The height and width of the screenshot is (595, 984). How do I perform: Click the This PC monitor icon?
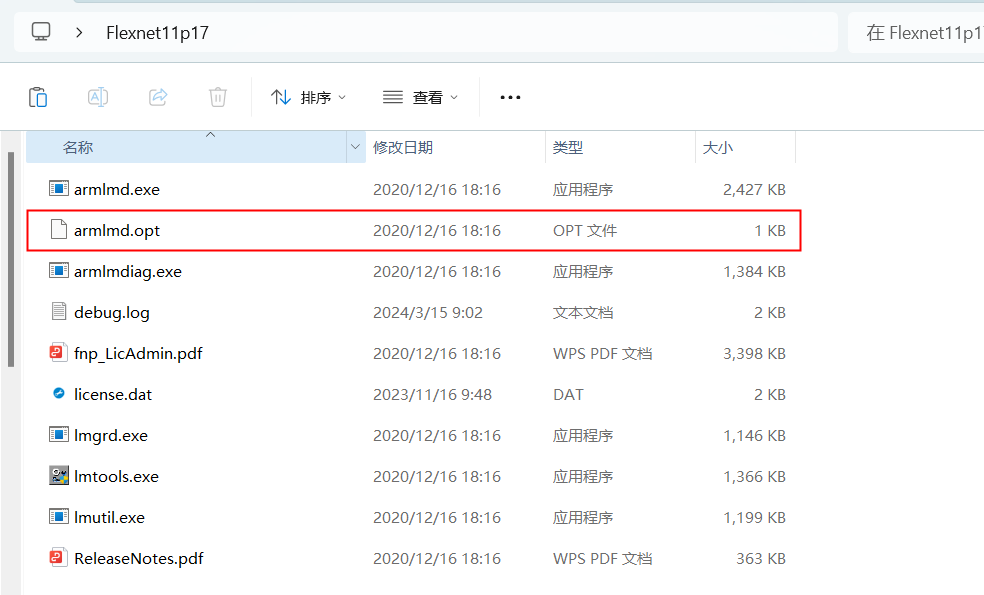[41, 32]
